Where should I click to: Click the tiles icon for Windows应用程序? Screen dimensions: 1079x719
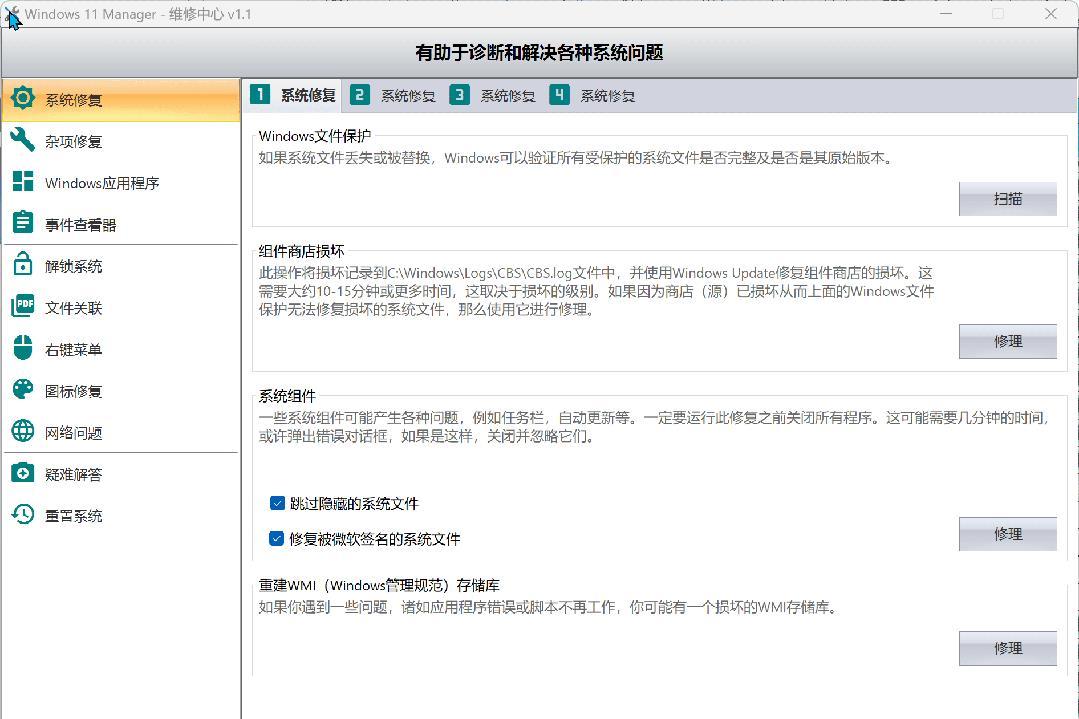(x=23, y=181)
